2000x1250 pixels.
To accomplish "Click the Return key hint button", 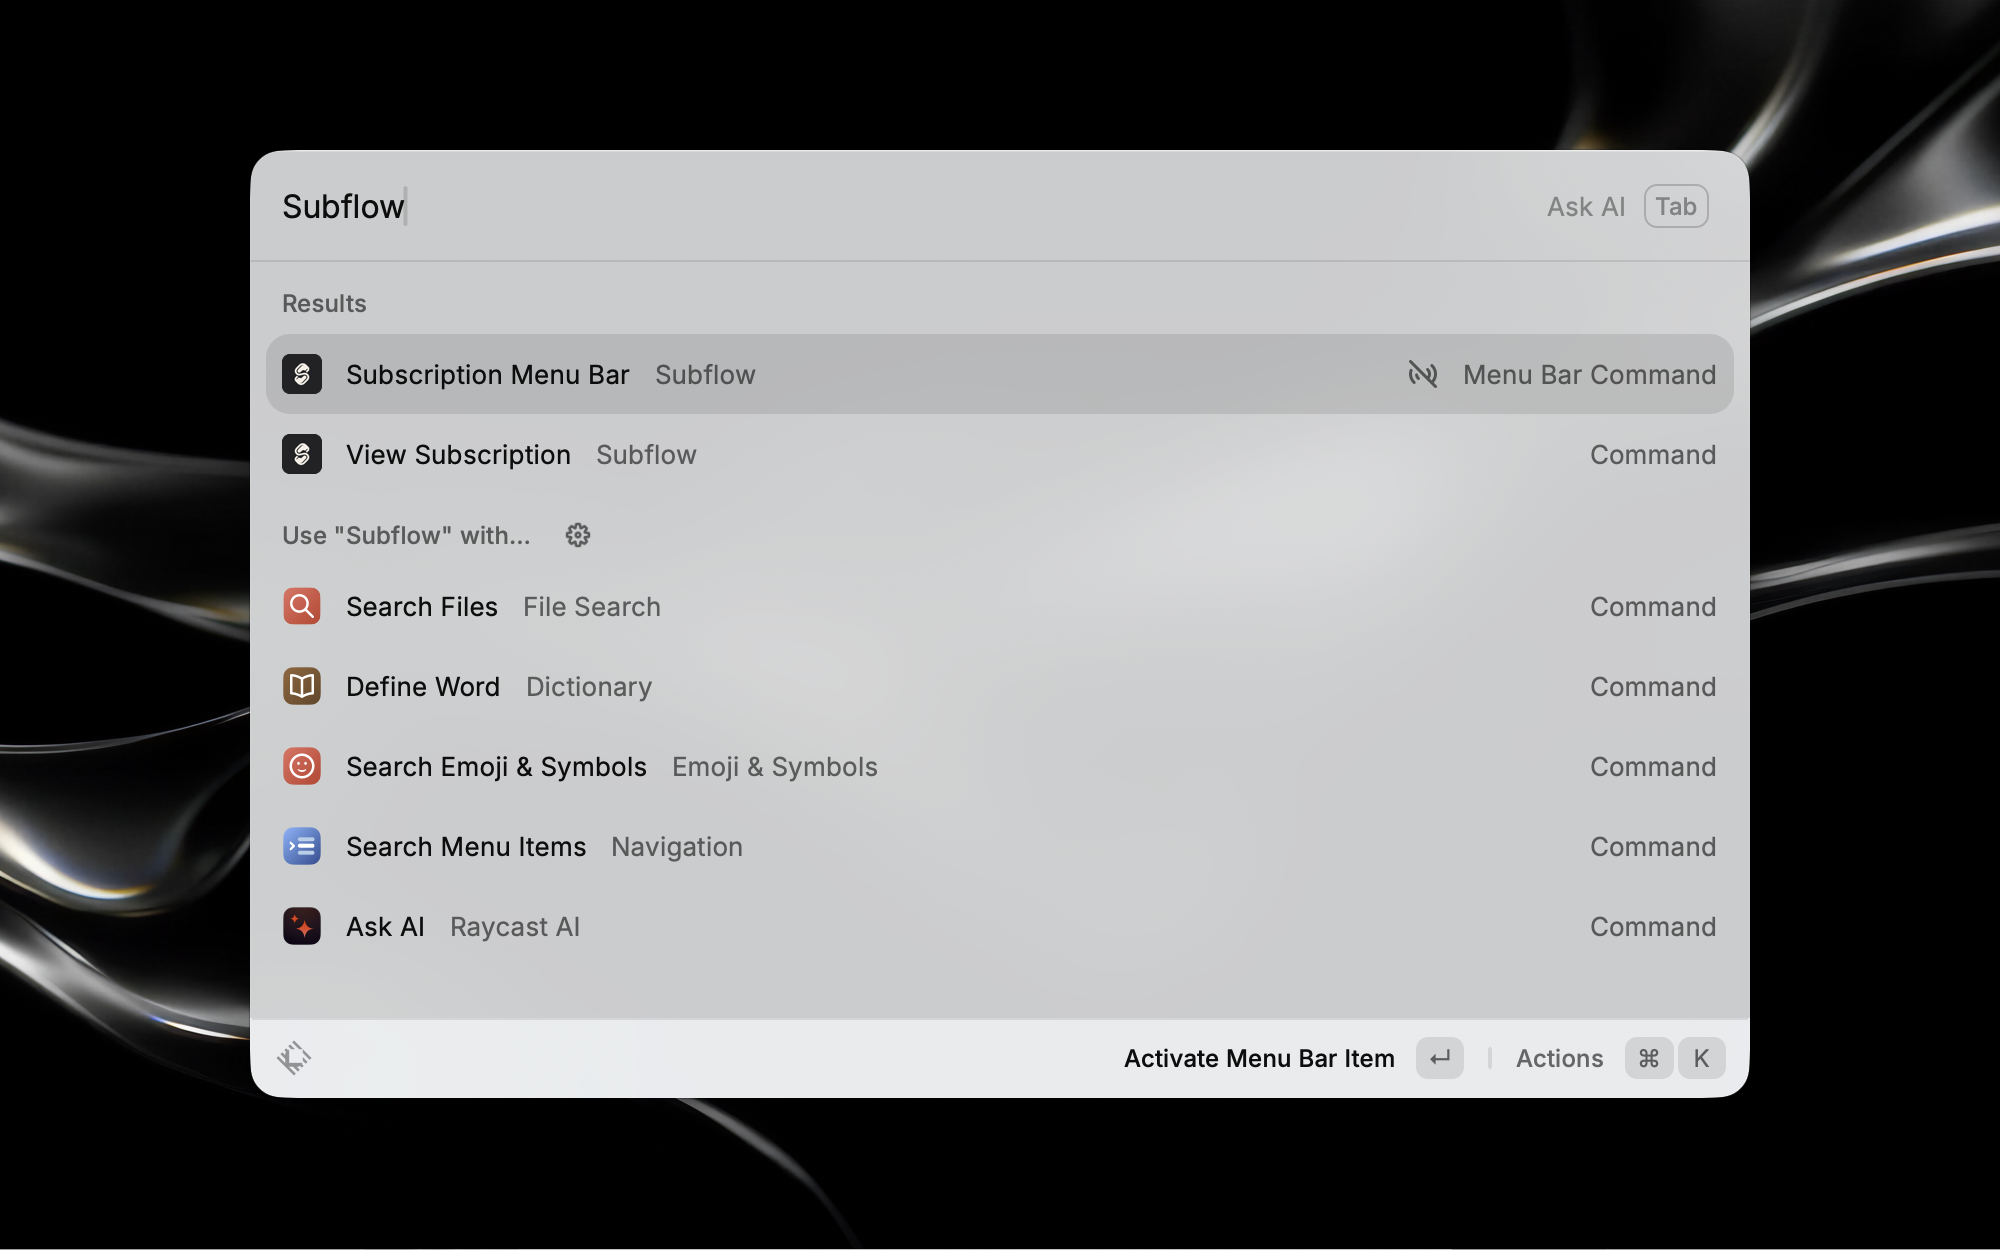I will point(1439,1058).
